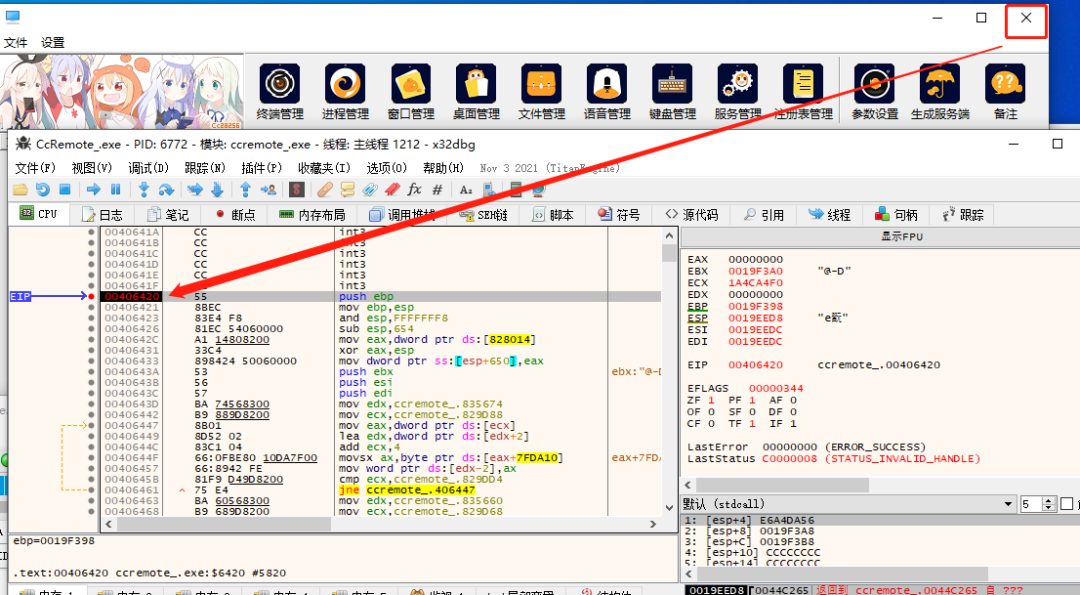Tick the checkbox beside the argument count spinner
Image resolution: width=1080 pixels, height=595 pixels.
[x=1066, y=504]
